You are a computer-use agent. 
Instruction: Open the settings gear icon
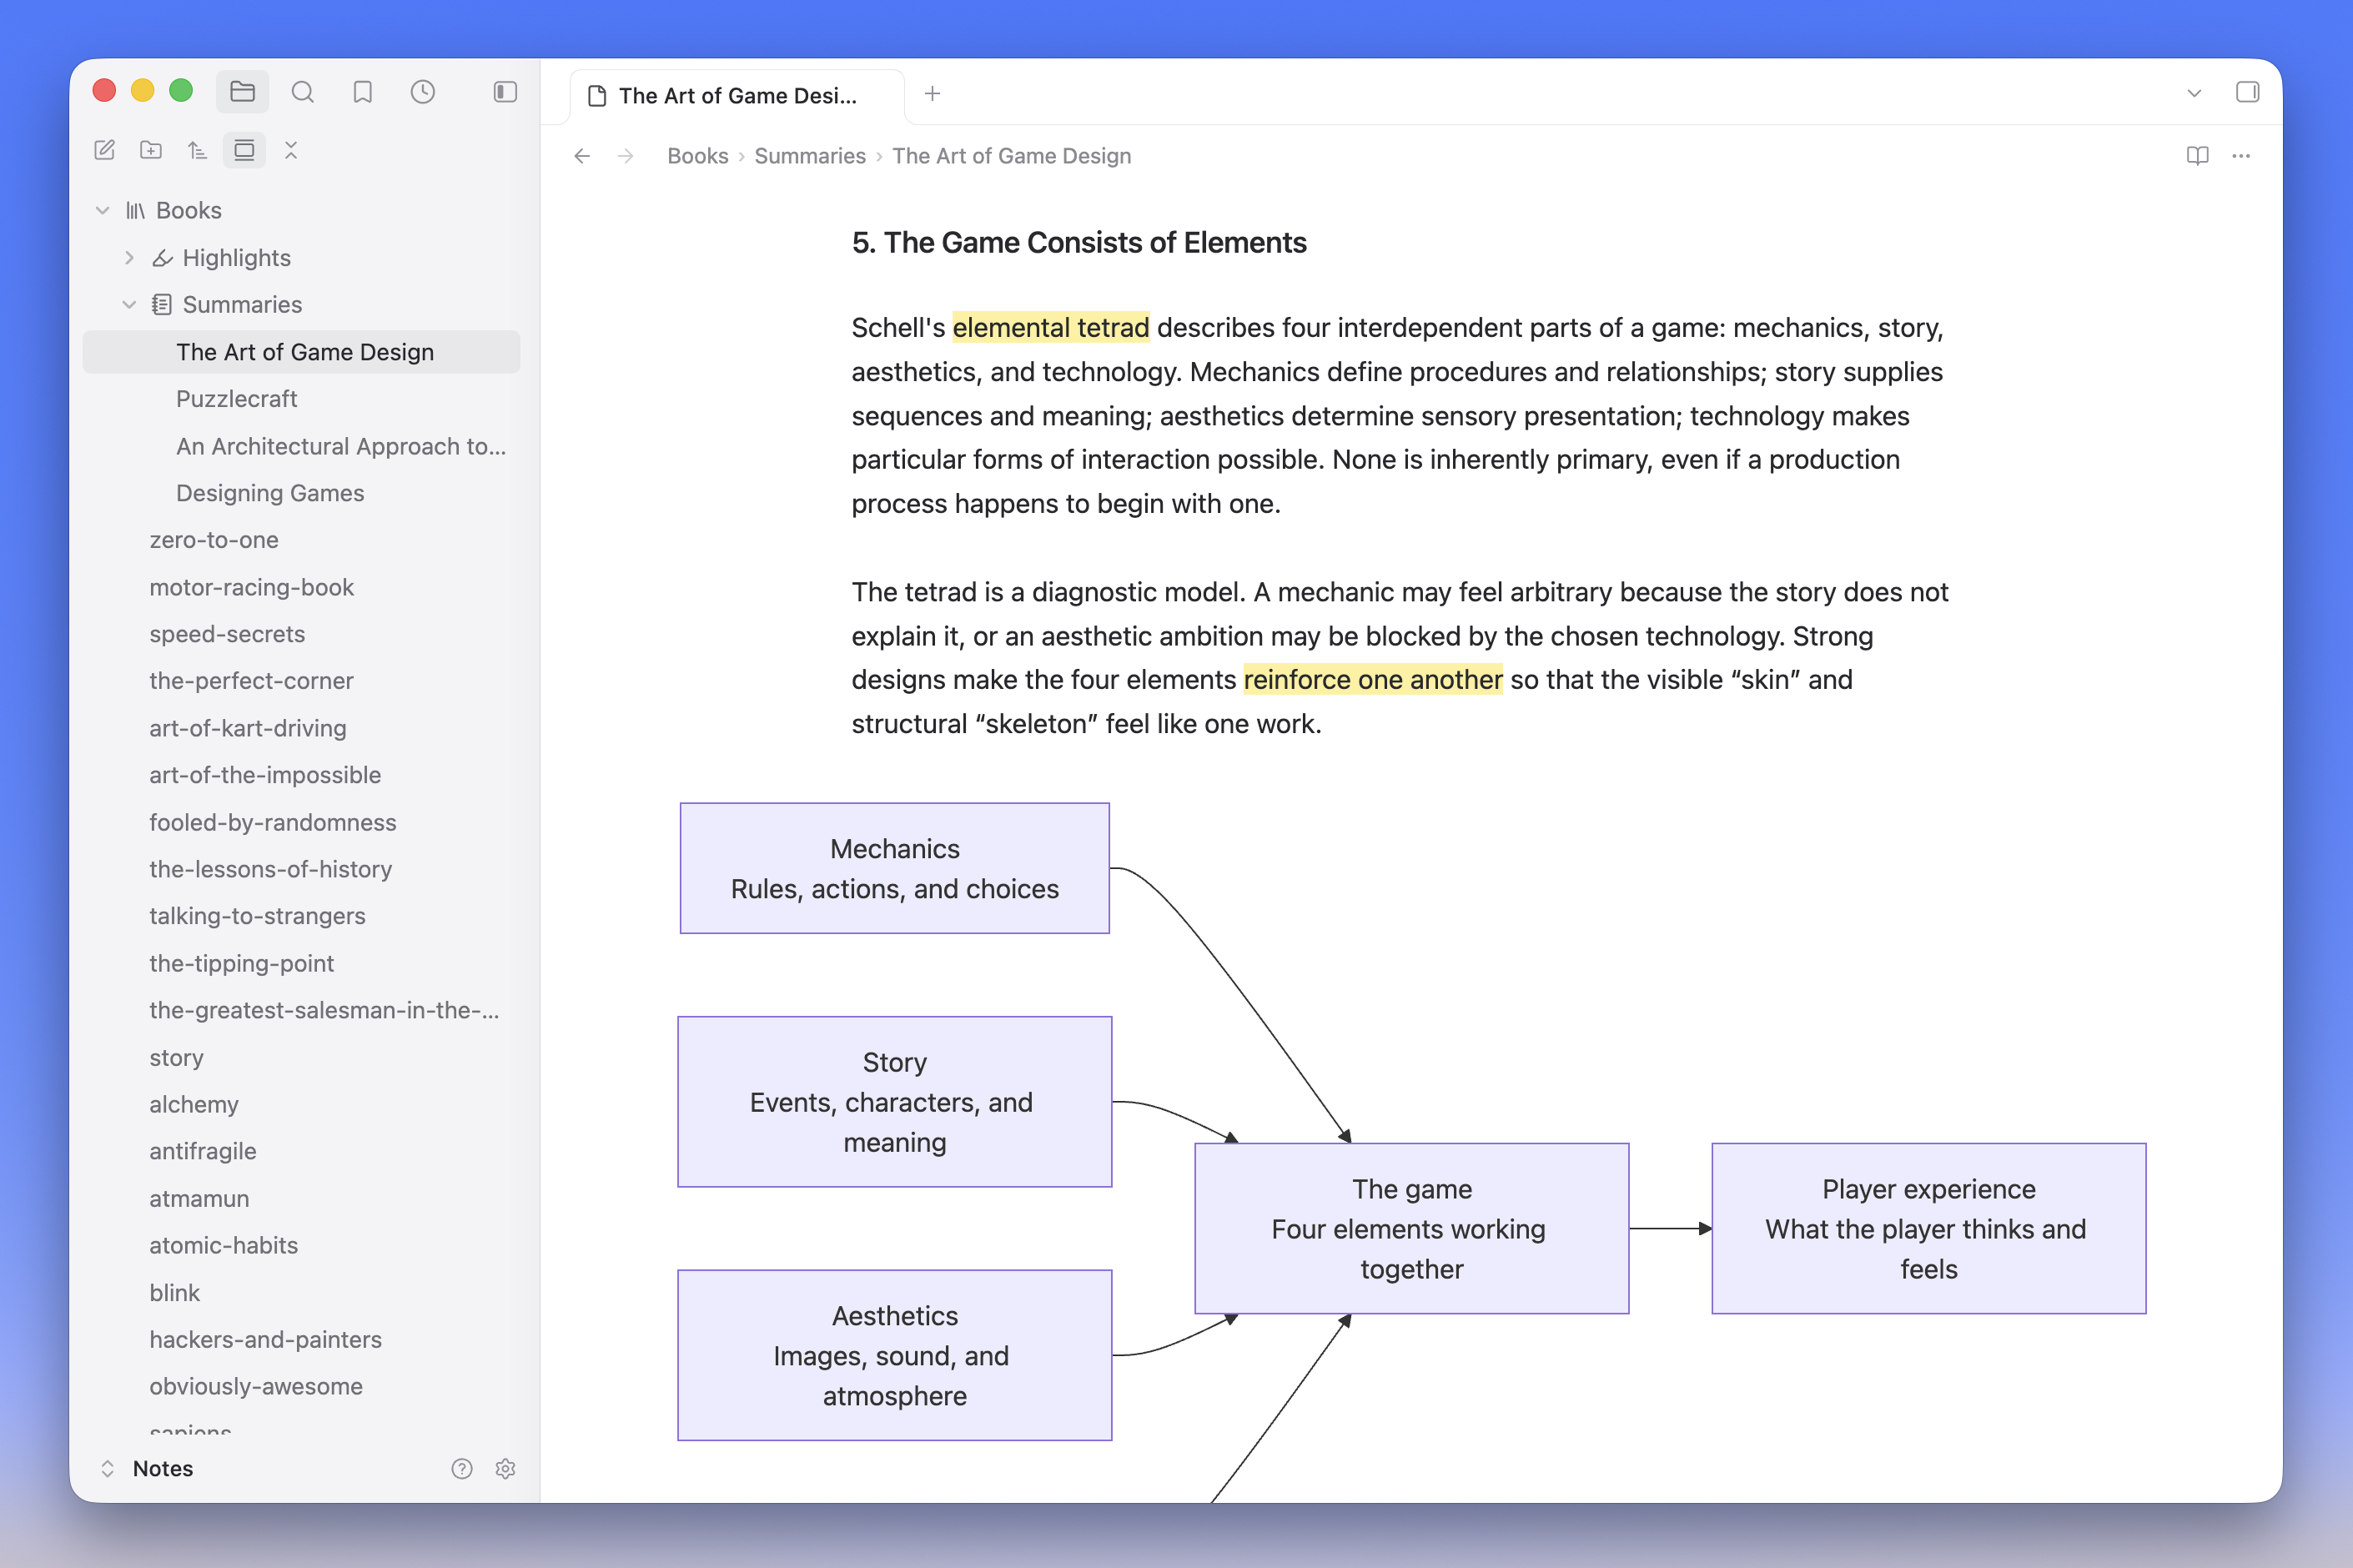[x=505, y=1468]
